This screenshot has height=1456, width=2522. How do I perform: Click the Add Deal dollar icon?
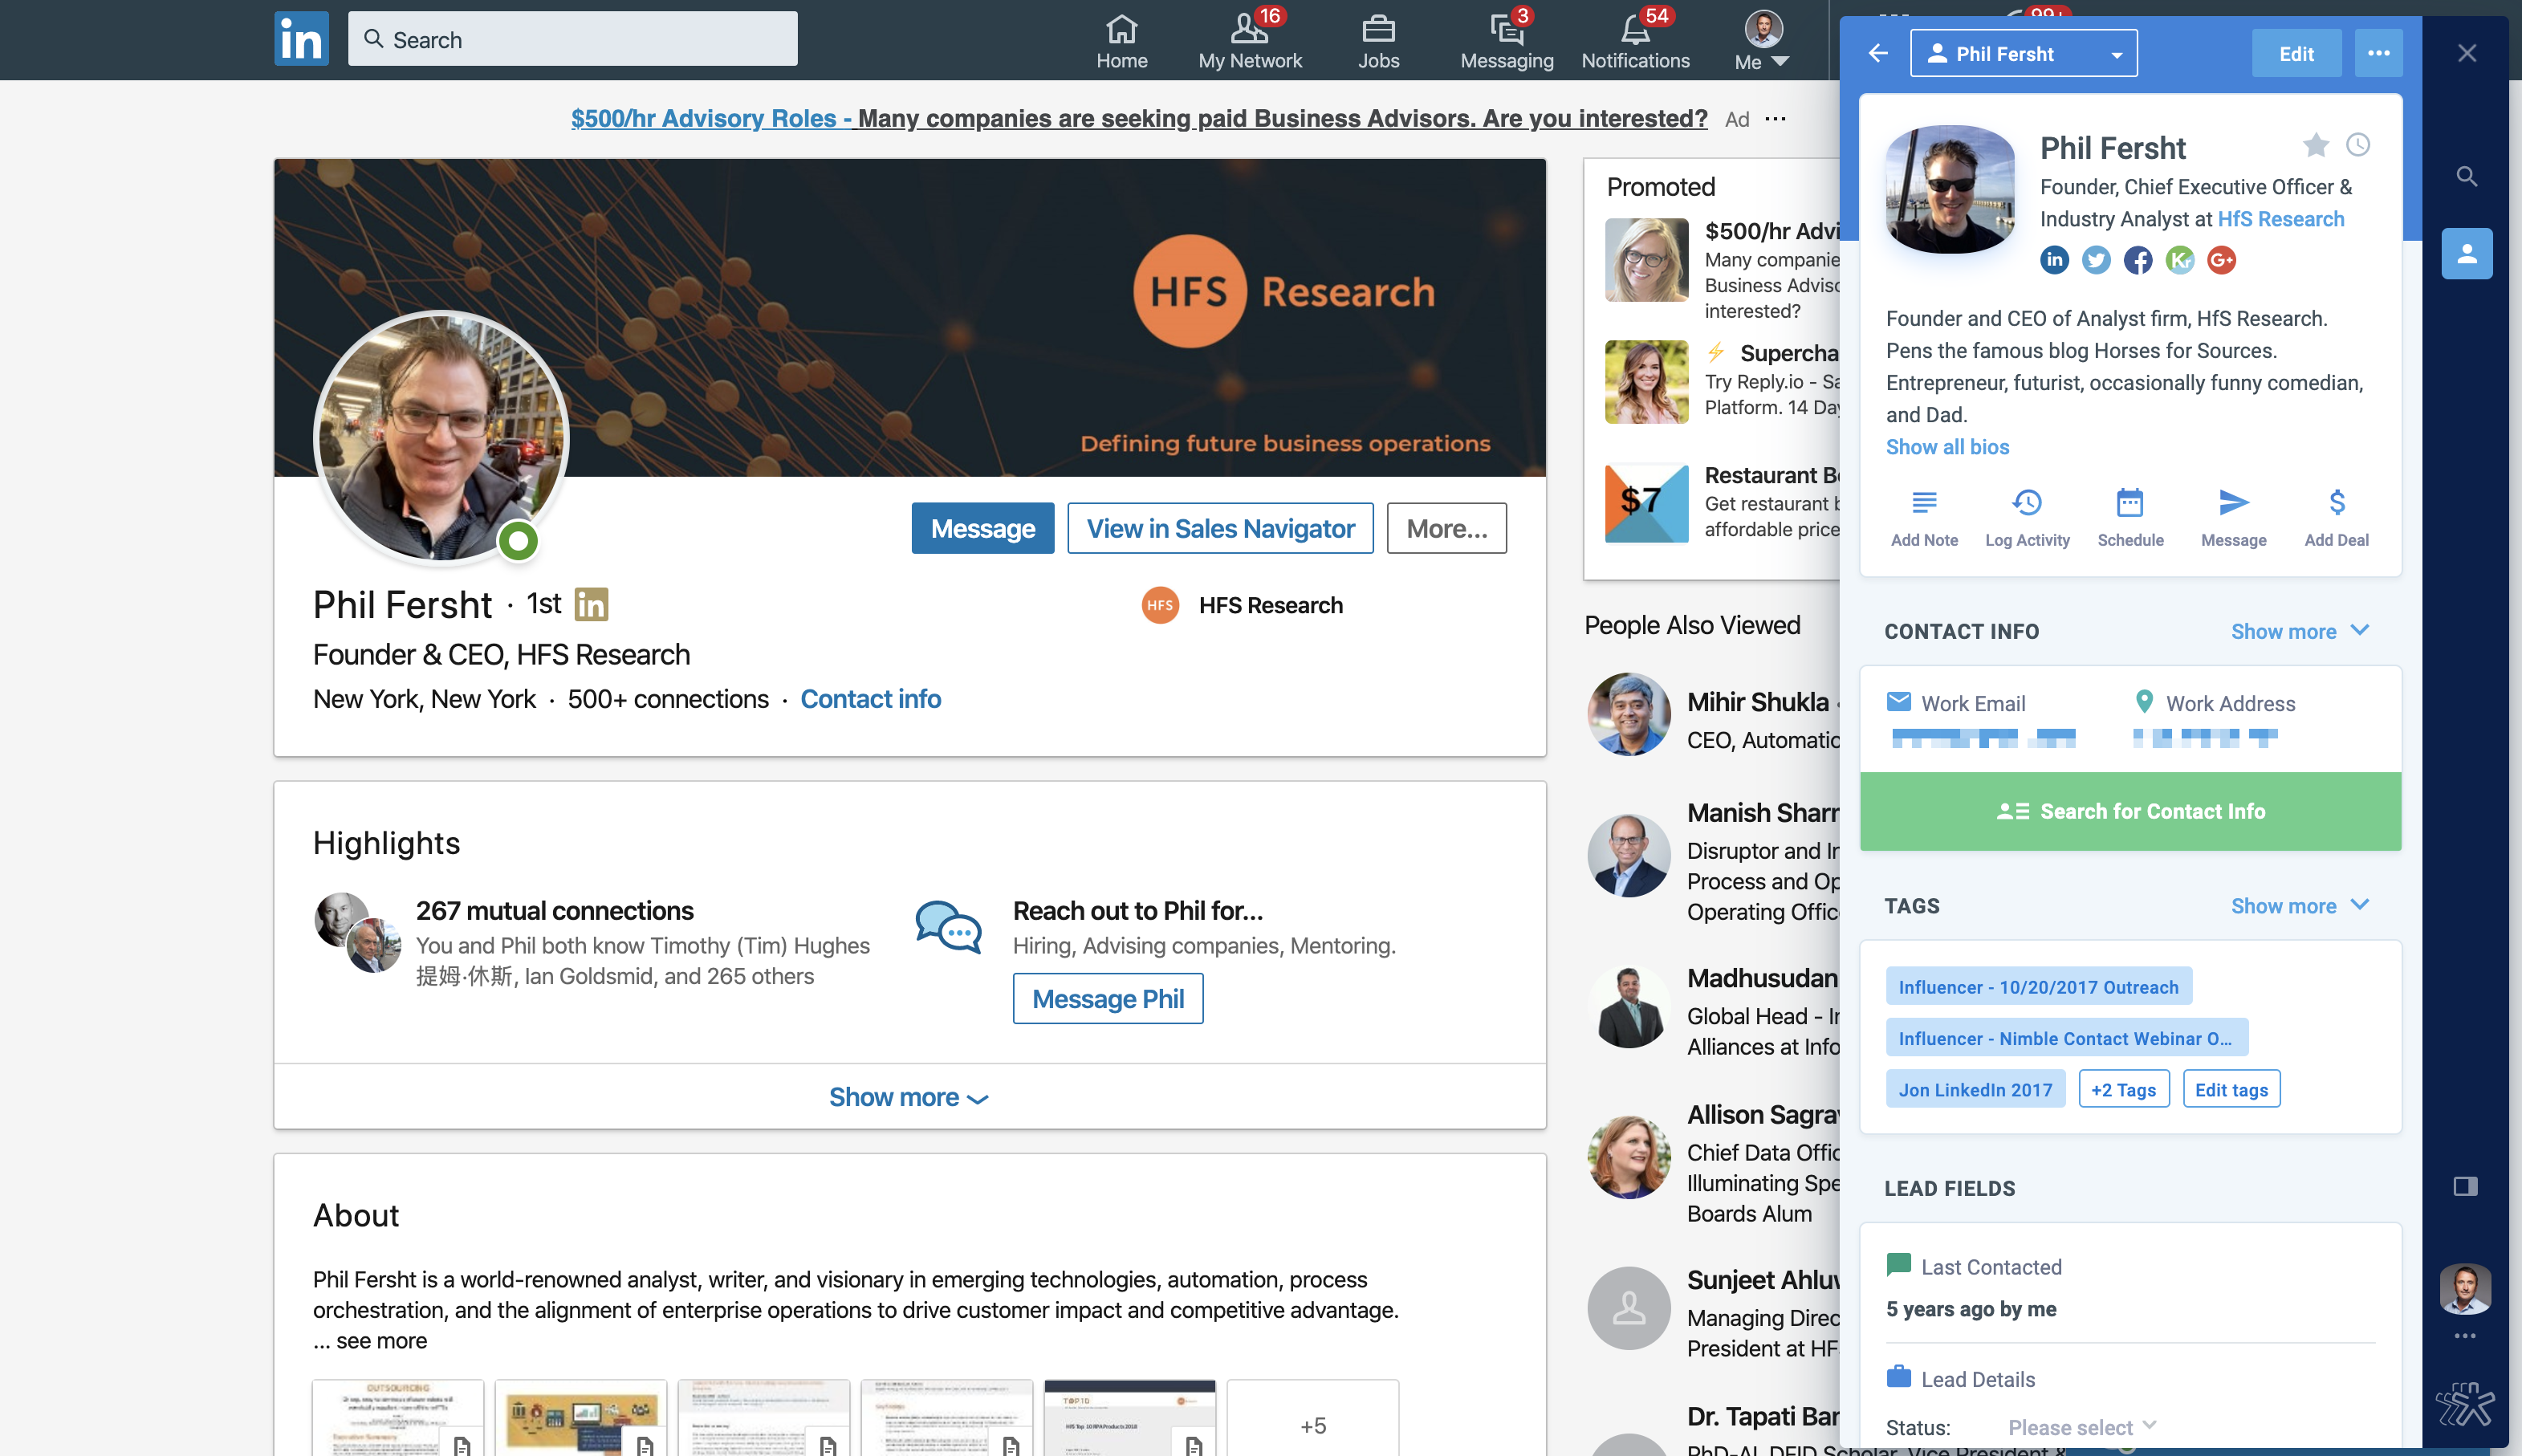pyautogui.click(x=2336, y=502)
